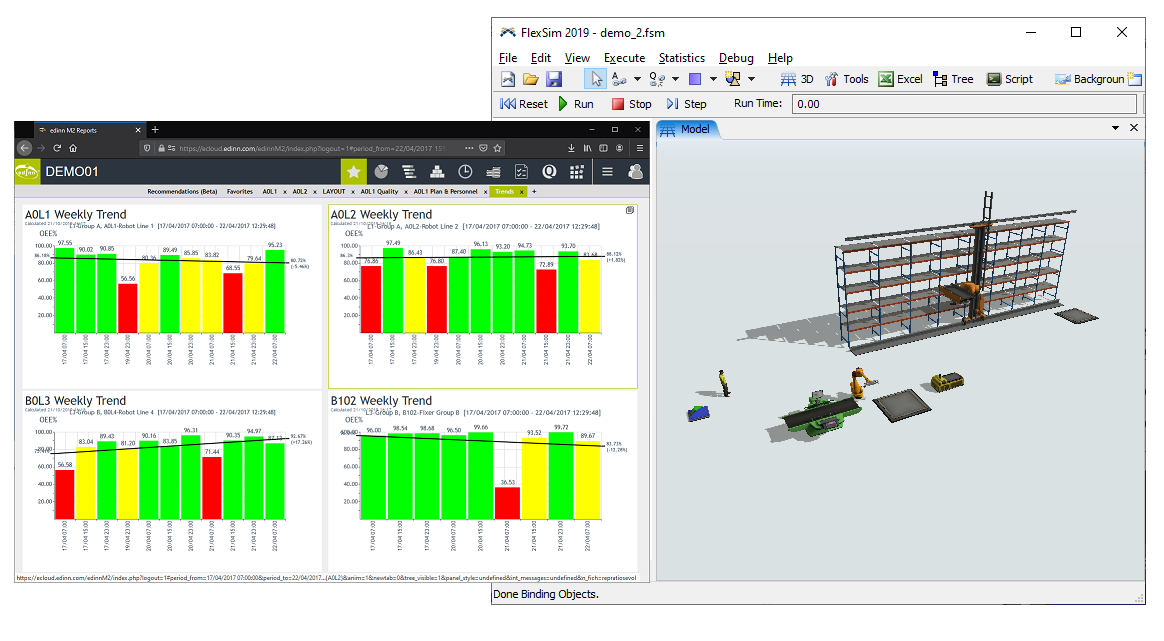The width and height of the screenshot is (1164, 641).
Task: Open the Gantt bars icon in edinn
Action: pyautogui.click(x=409, y=172)
